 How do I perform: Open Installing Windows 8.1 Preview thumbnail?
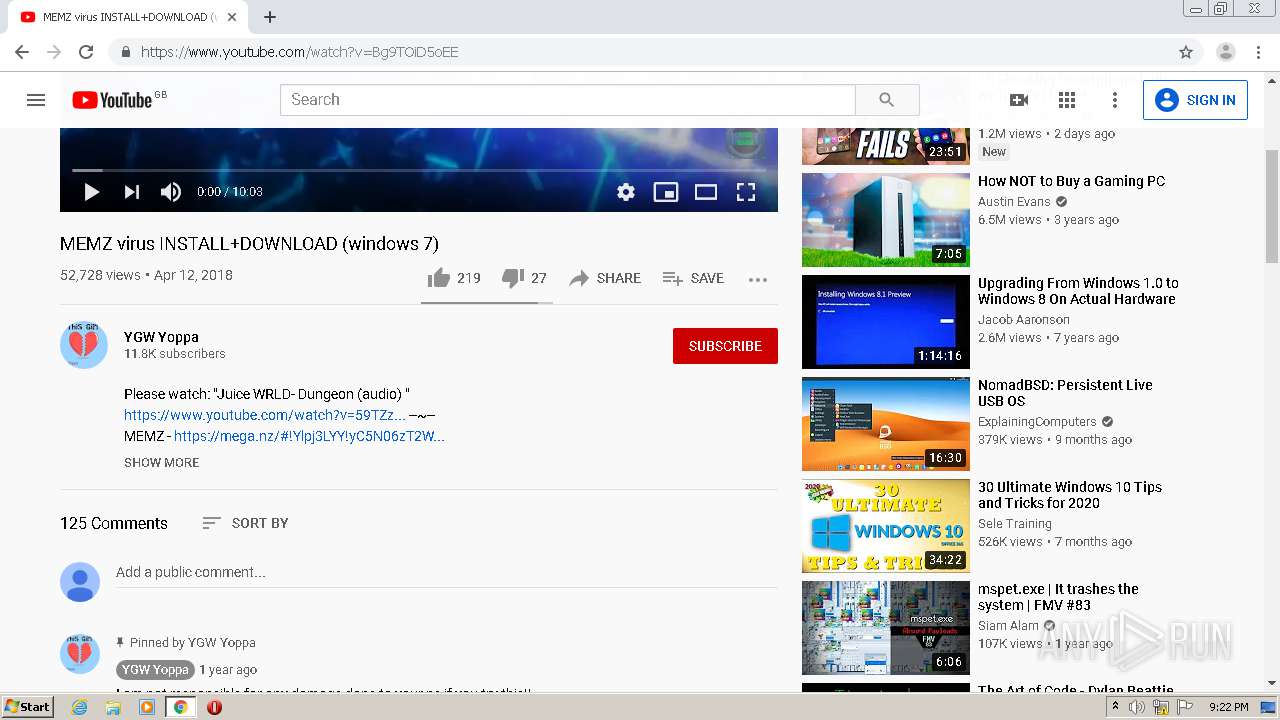pyautogui.click(x=886, y=322)
